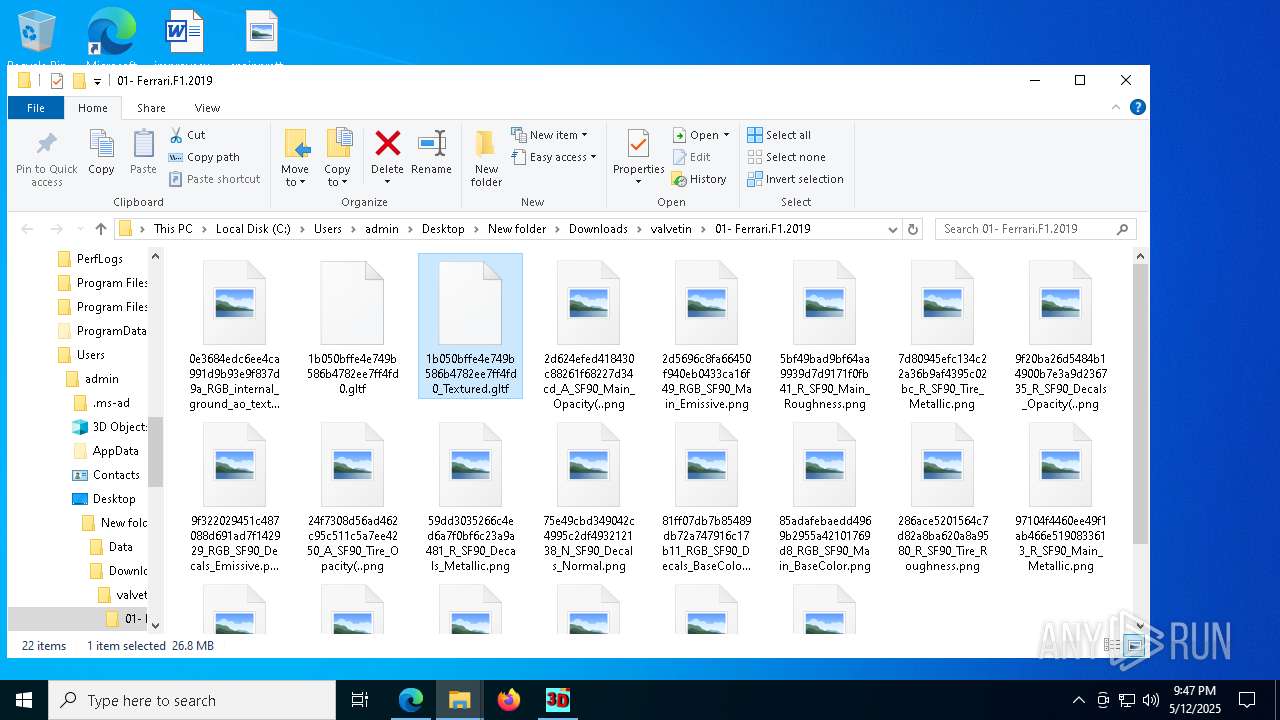
Task: Click the Rename icon
Action: [x=432, y=143]
